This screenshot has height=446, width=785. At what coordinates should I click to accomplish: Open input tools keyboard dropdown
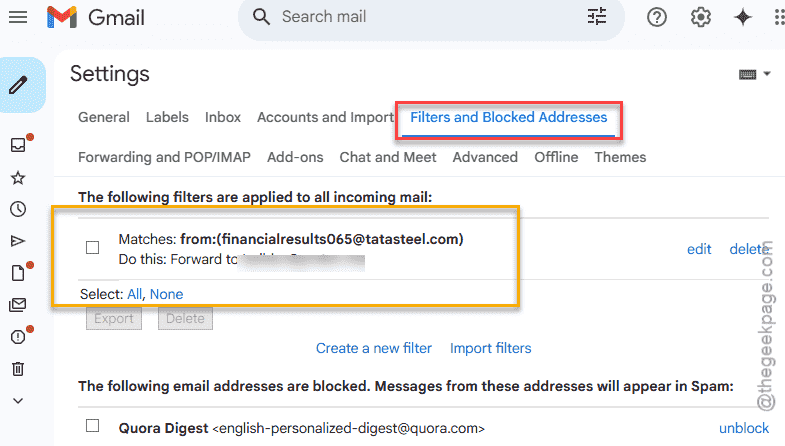tap(754, 75)
